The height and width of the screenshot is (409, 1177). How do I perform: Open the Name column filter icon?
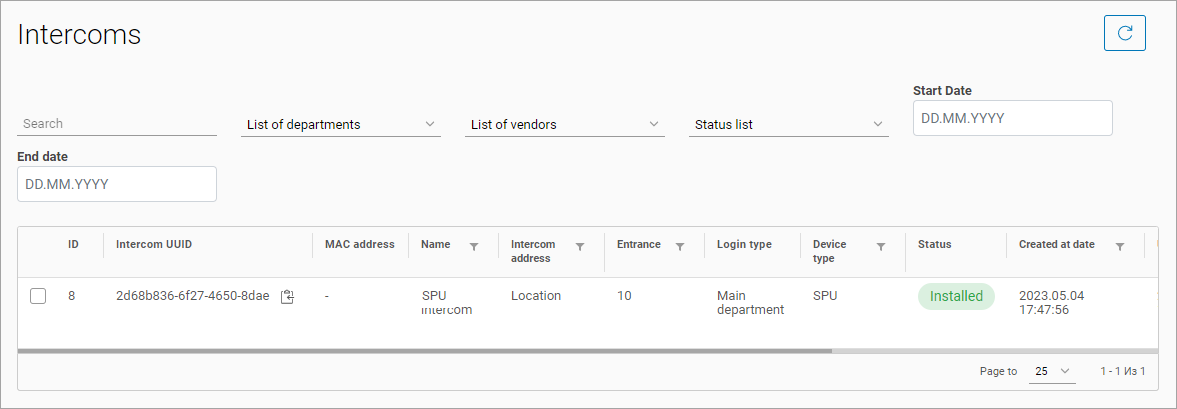click(x=474, y=246)
